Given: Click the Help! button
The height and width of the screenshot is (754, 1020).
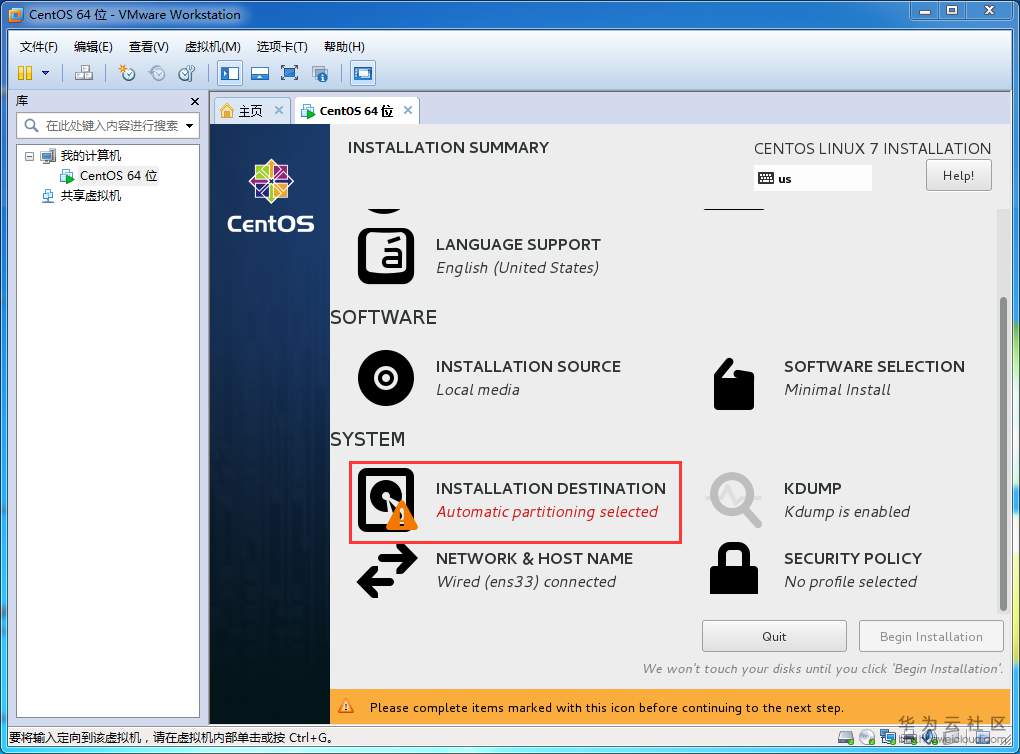Looking at the screenshot, I should 958,176.
